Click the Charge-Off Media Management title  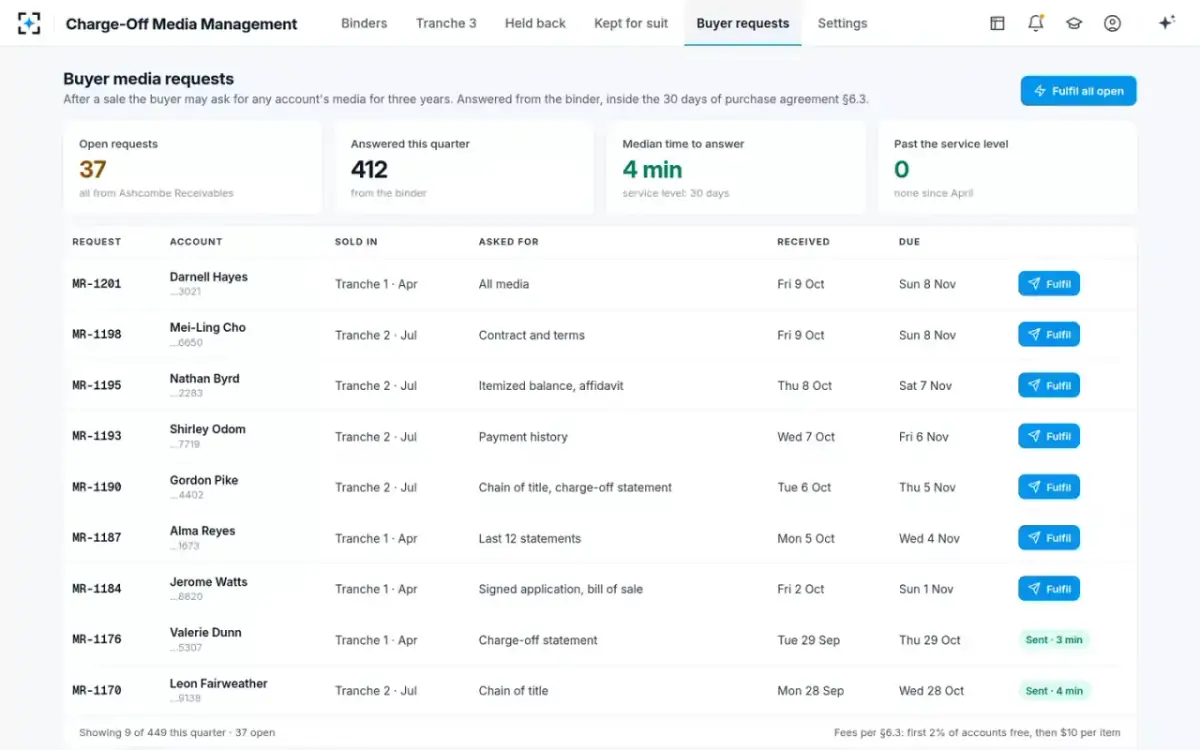pyautogui.click(x=181, y=24)
